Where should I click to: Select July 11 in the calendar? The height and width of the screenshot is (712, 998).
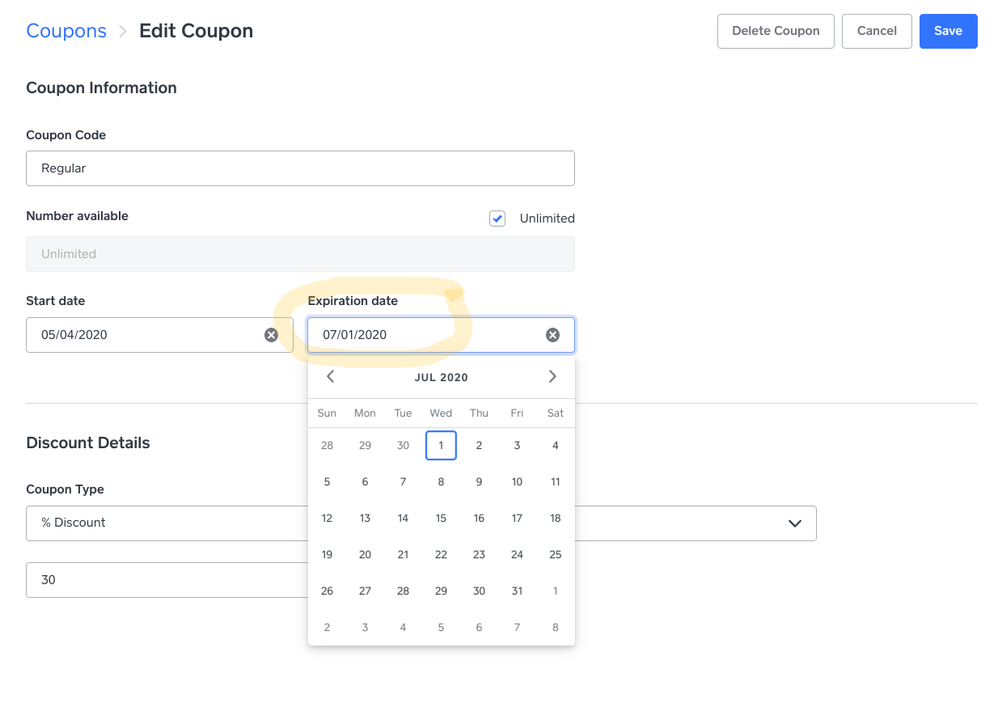pyautogui.click(x=555, y=482)
